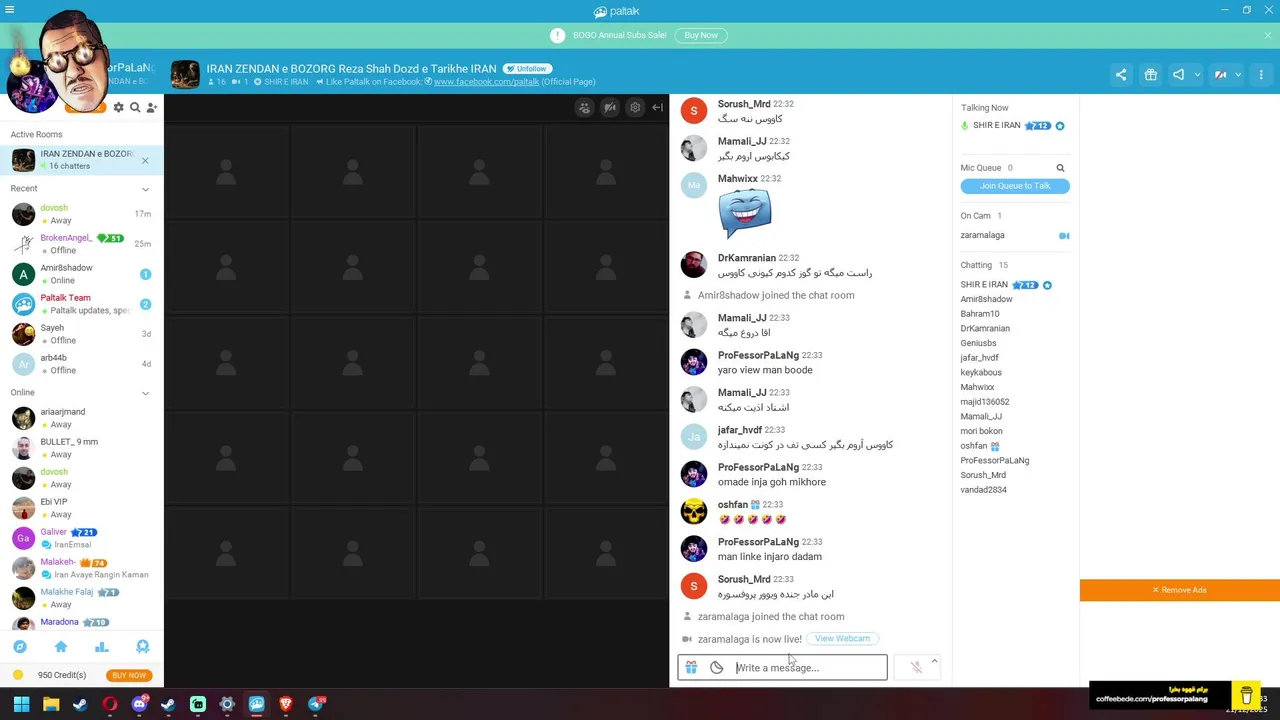Open the facebook.com/paltalk link
Screen dimensions: 1280x720
click(486, 82)
